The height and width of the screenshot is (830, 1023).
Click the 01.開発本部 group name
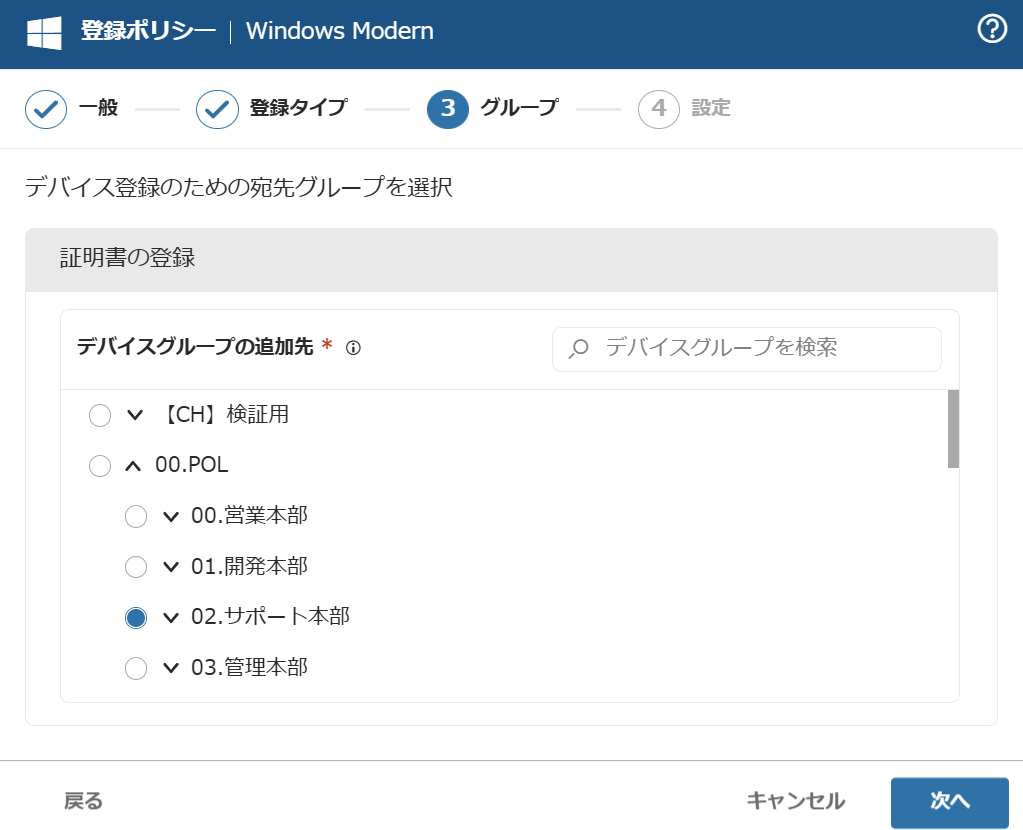[x=249, y=566]
